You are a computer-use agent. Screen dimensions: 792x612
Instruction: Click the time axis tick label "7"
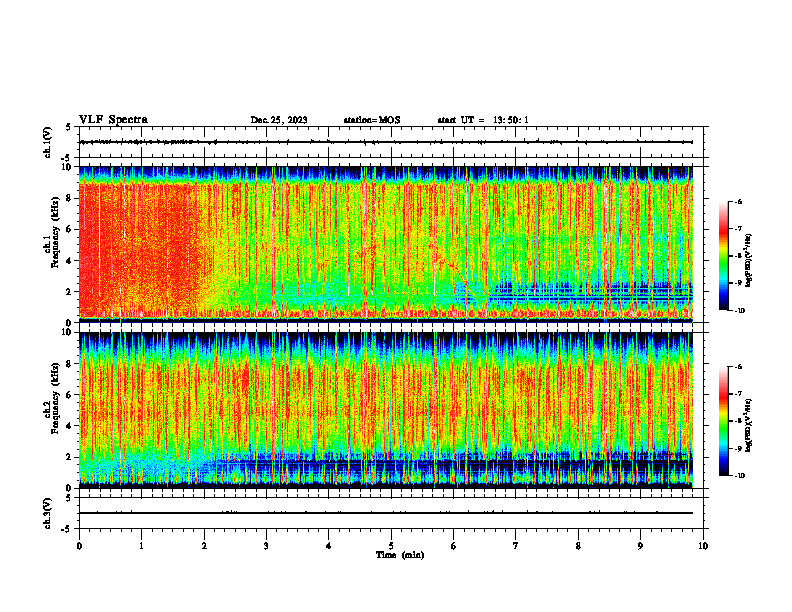point(516,546)
